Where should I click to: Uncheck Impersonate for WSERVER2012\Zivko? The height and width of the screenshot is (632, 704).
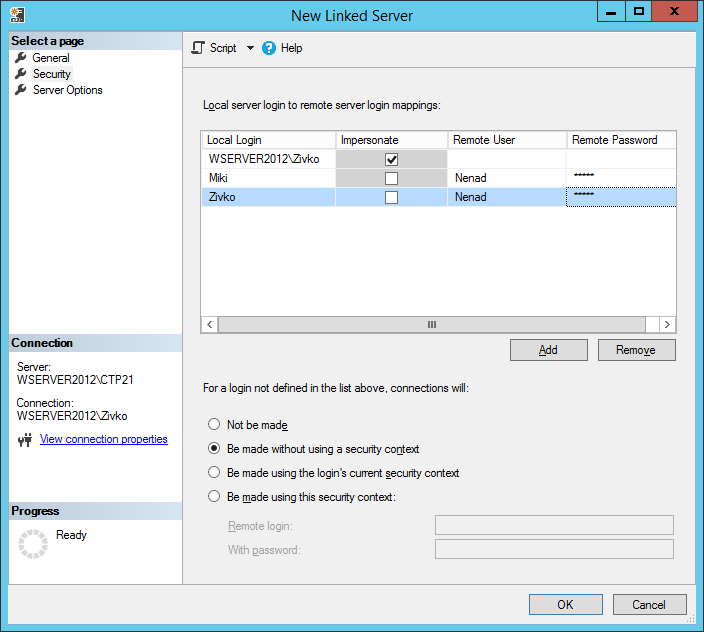click(x=392, y=159)
